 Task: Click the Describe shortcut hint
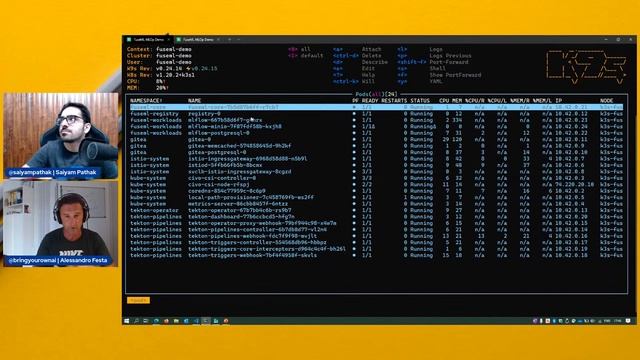coord(375,62)
